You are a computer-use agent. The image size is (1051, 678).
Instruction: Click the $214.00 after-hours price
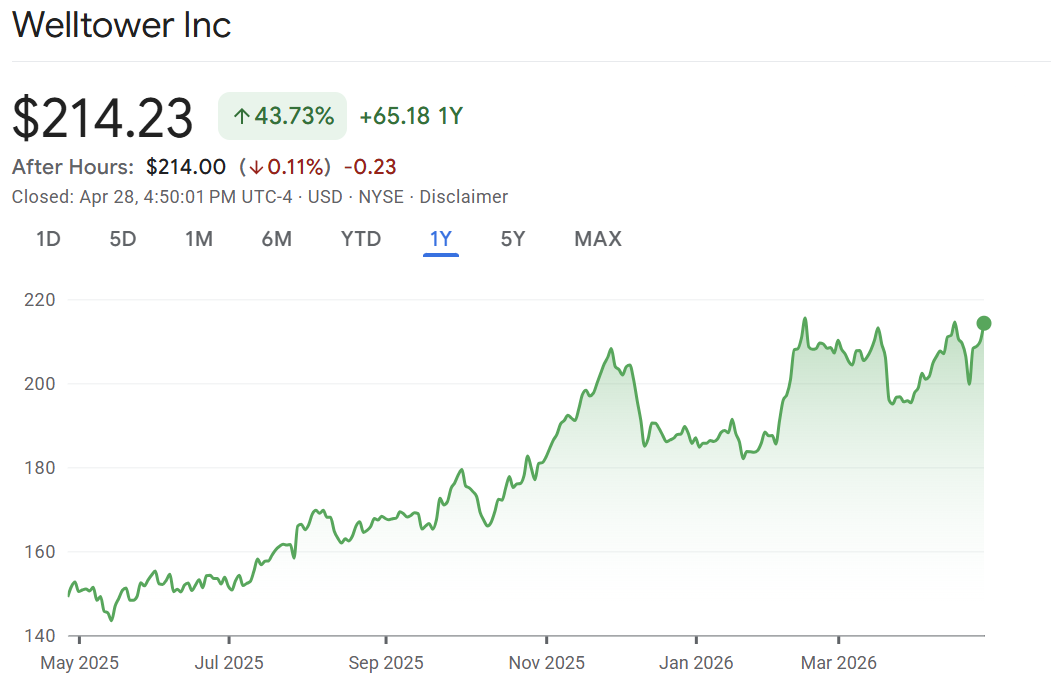click(x=186, y=167)
